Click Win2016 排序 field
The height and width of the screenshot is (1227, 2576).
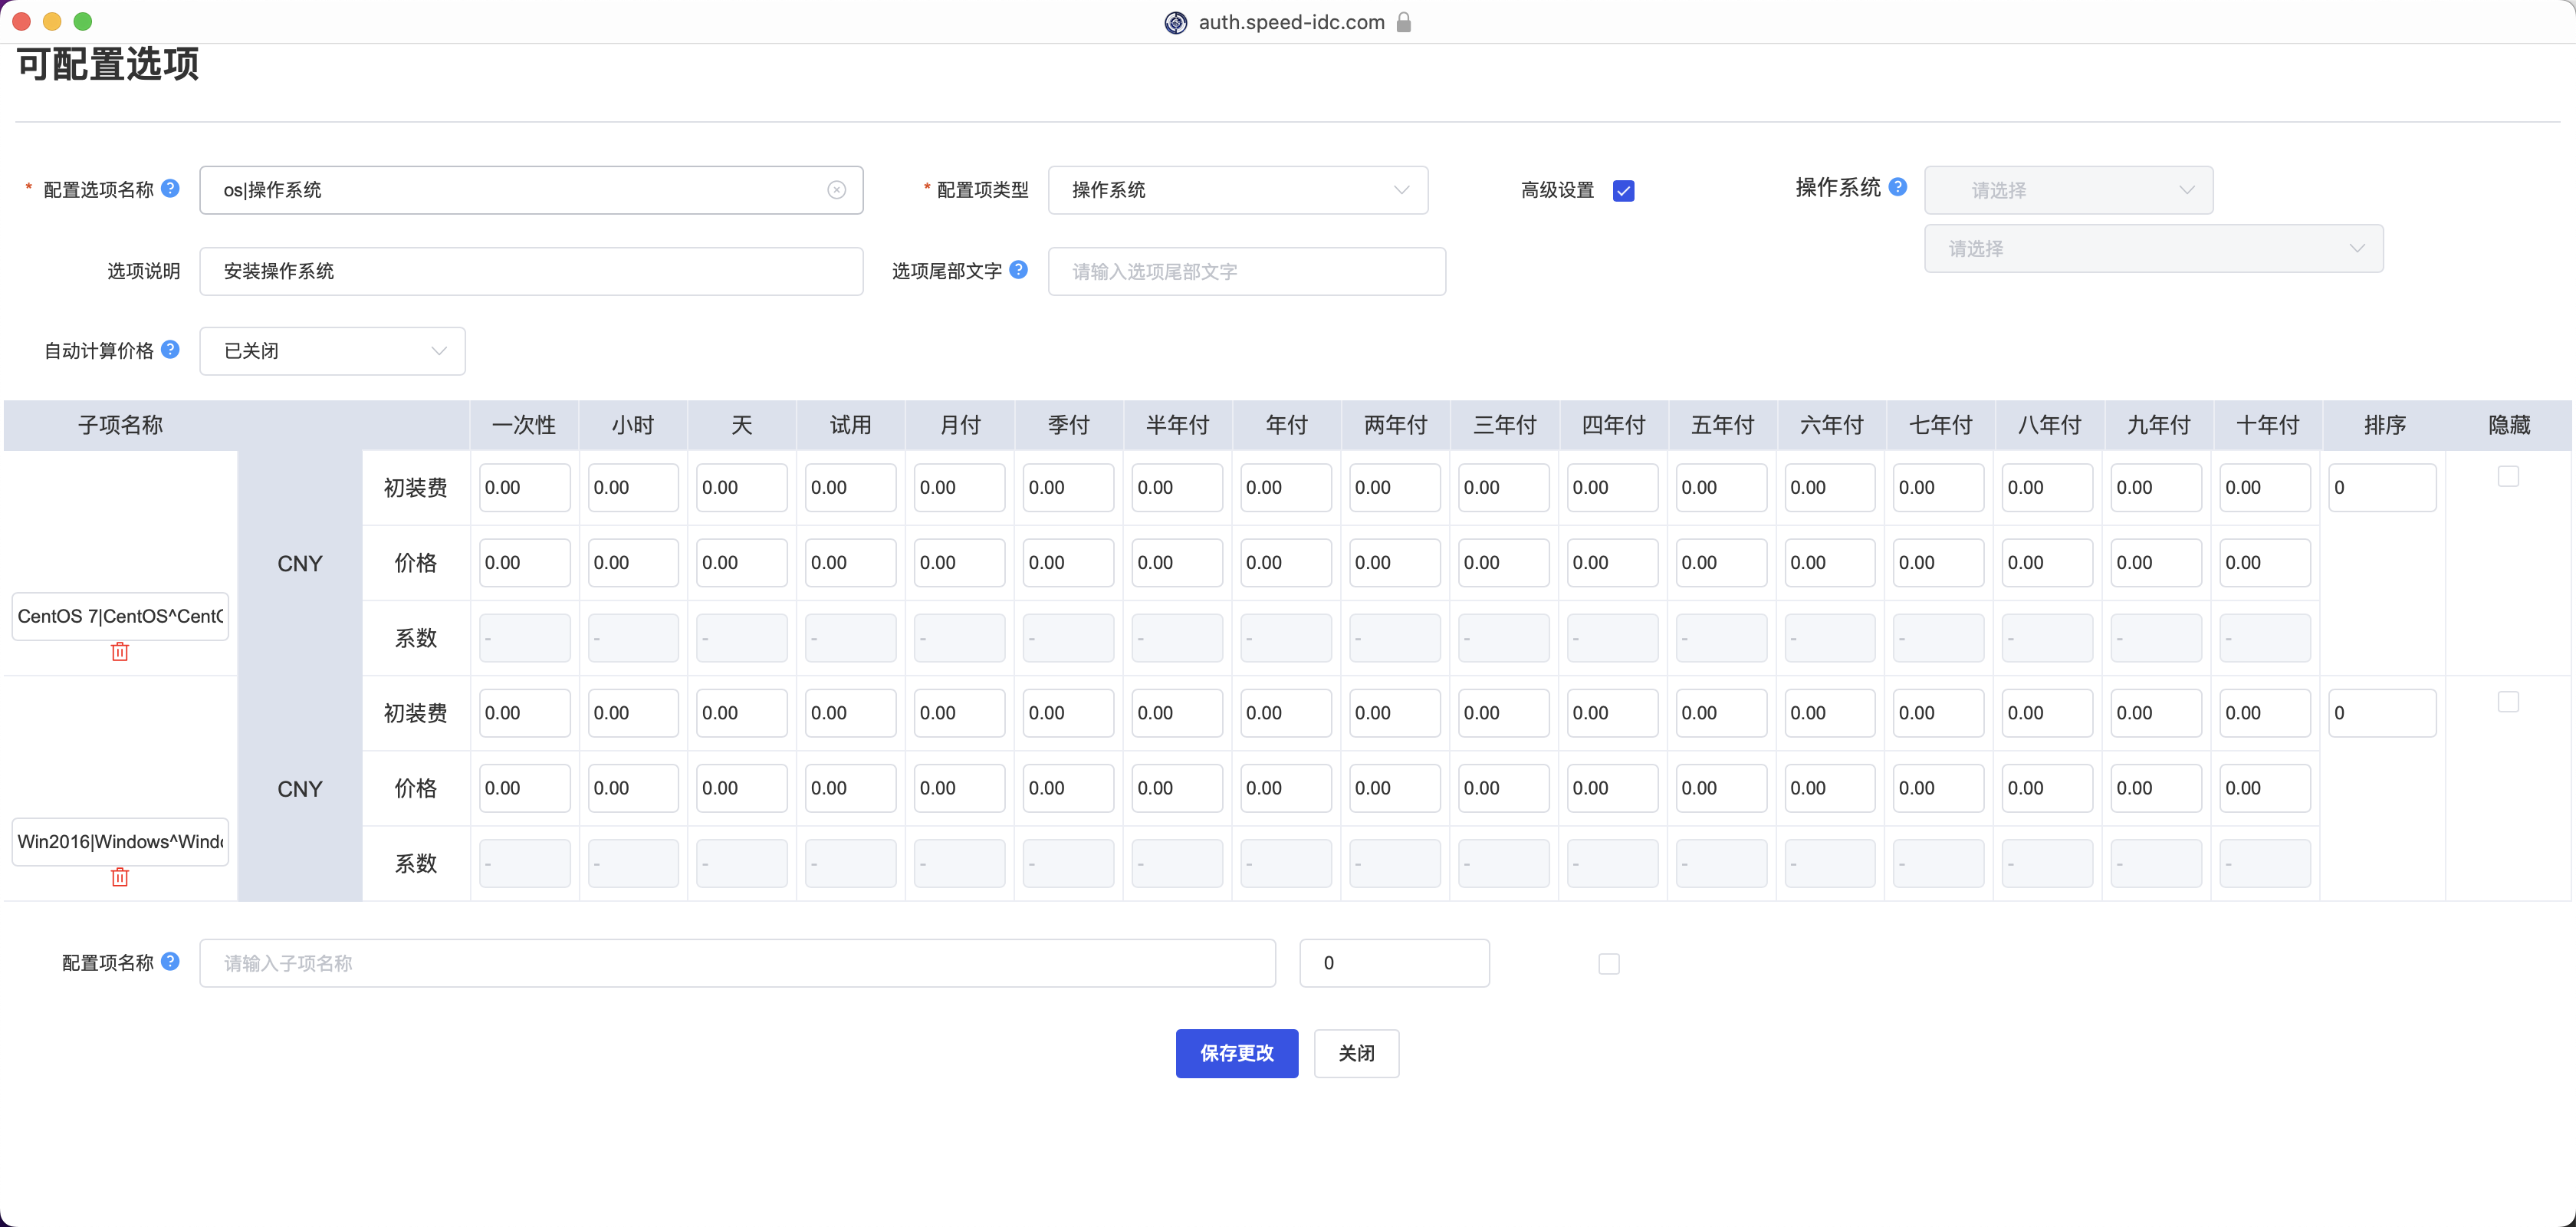pos(2381,713)
